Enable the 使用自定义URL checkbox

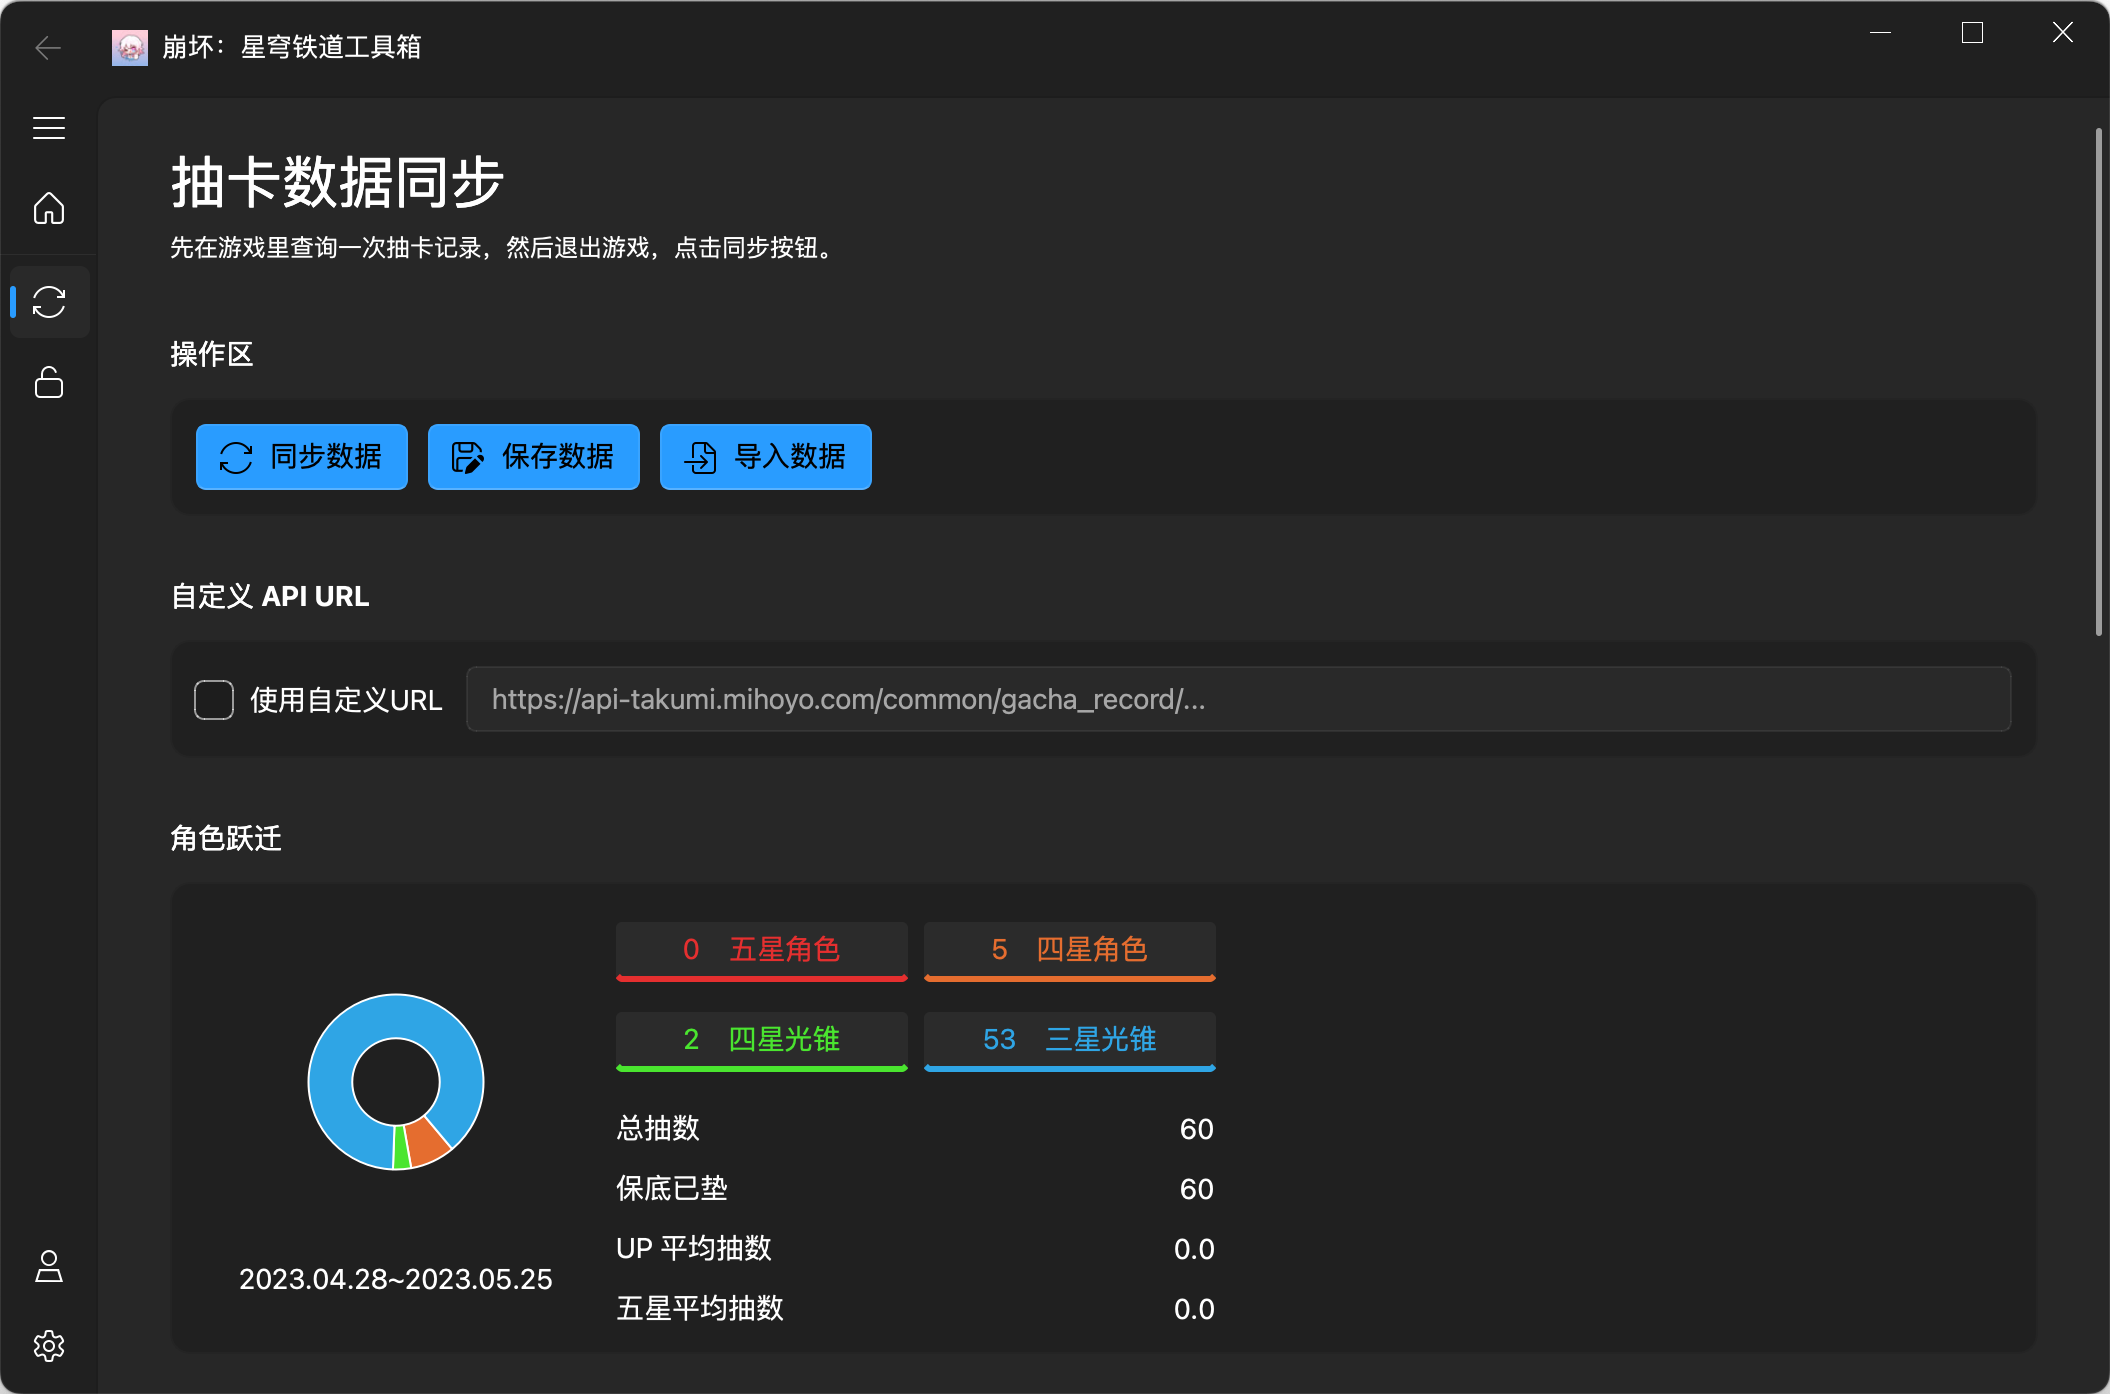[x=214, y=699]
